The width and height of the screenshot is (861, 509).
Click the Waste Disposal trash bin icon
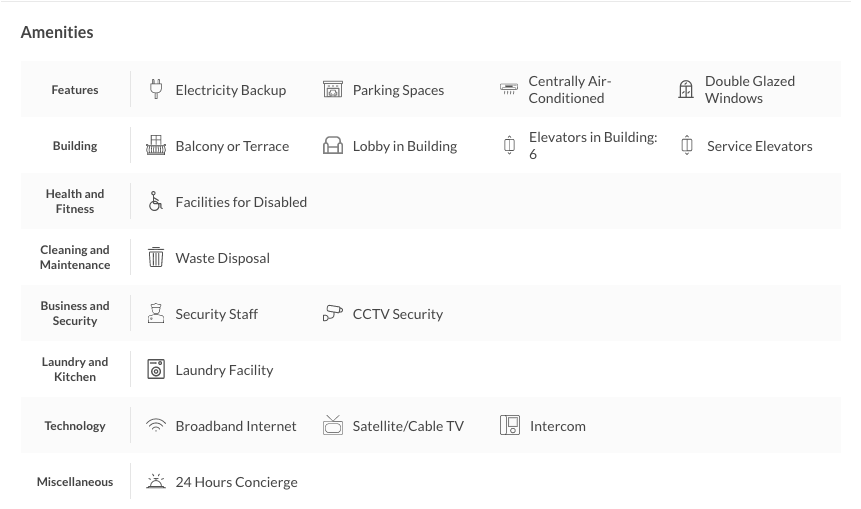point(156,258)
